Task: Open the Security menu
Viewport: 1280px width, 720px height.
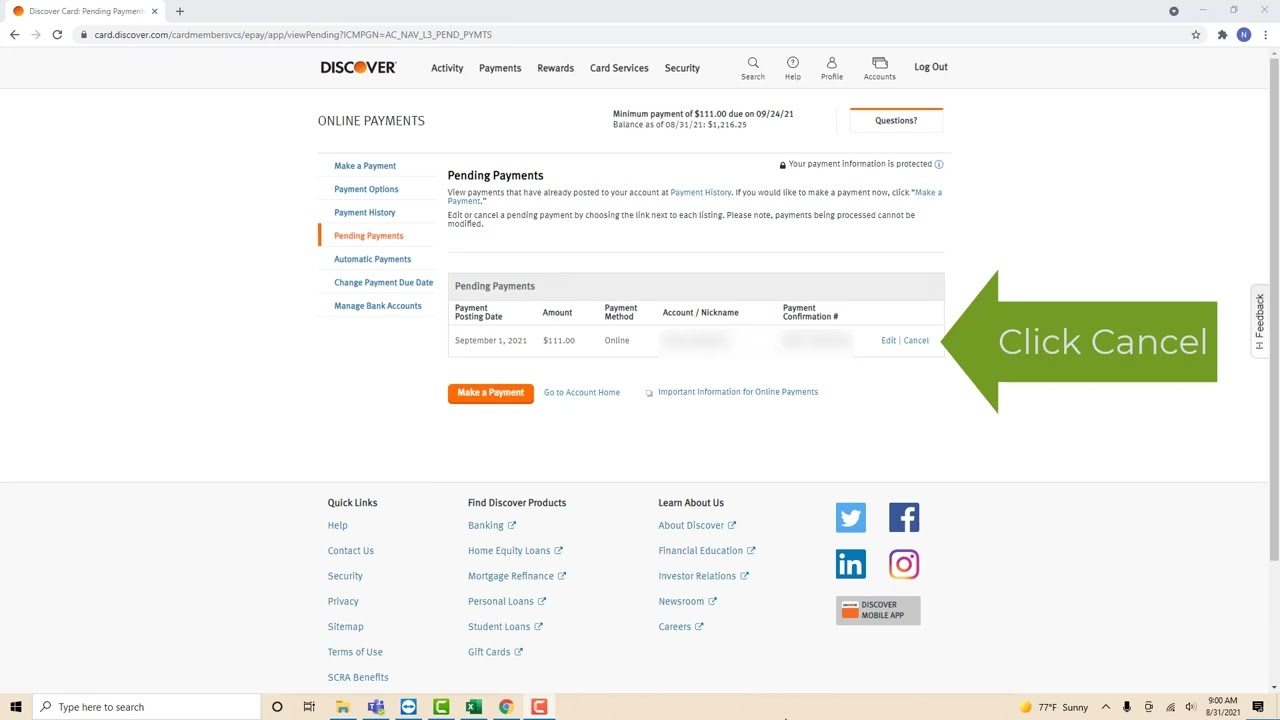Action: coord(682,68)
